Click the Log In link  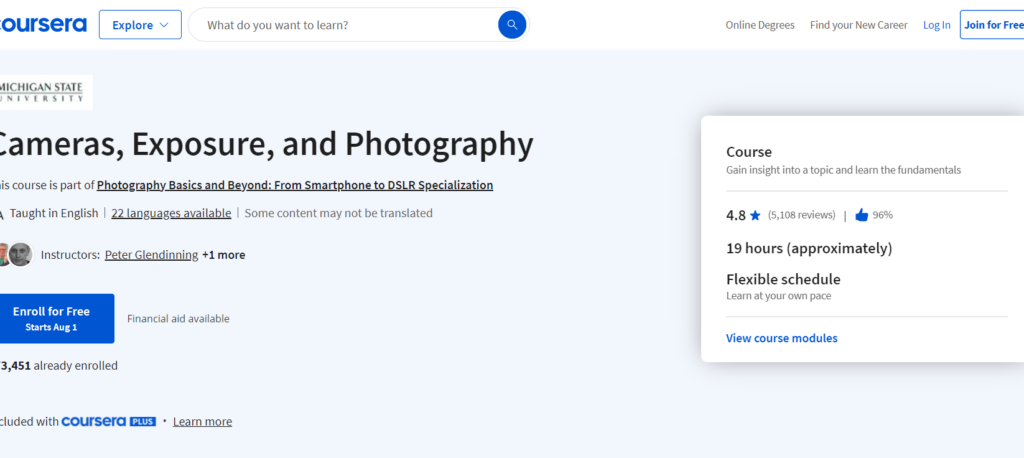(936, 25)
